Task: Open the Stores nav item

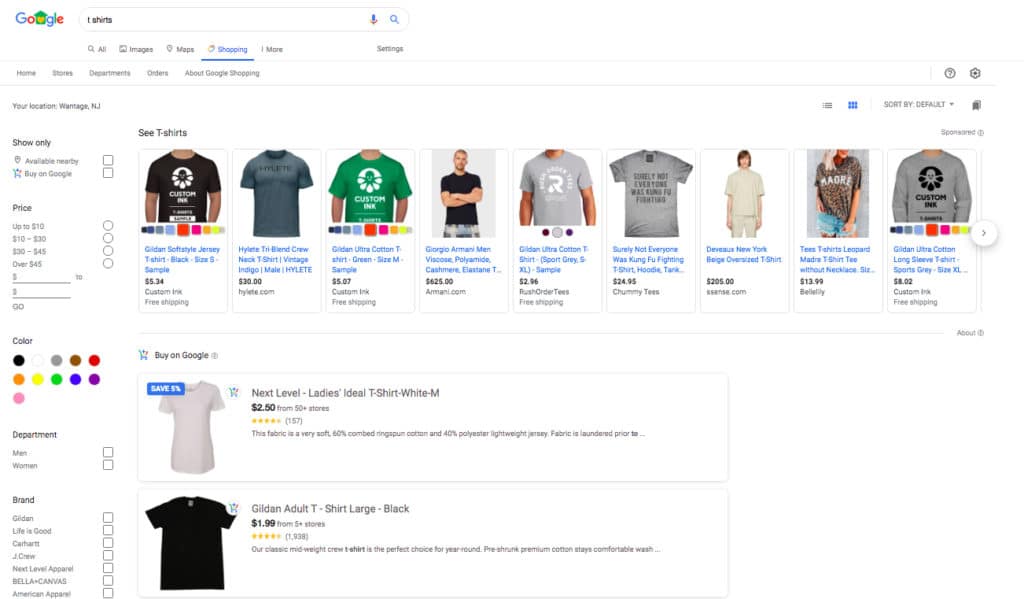Action: point(63,73)
